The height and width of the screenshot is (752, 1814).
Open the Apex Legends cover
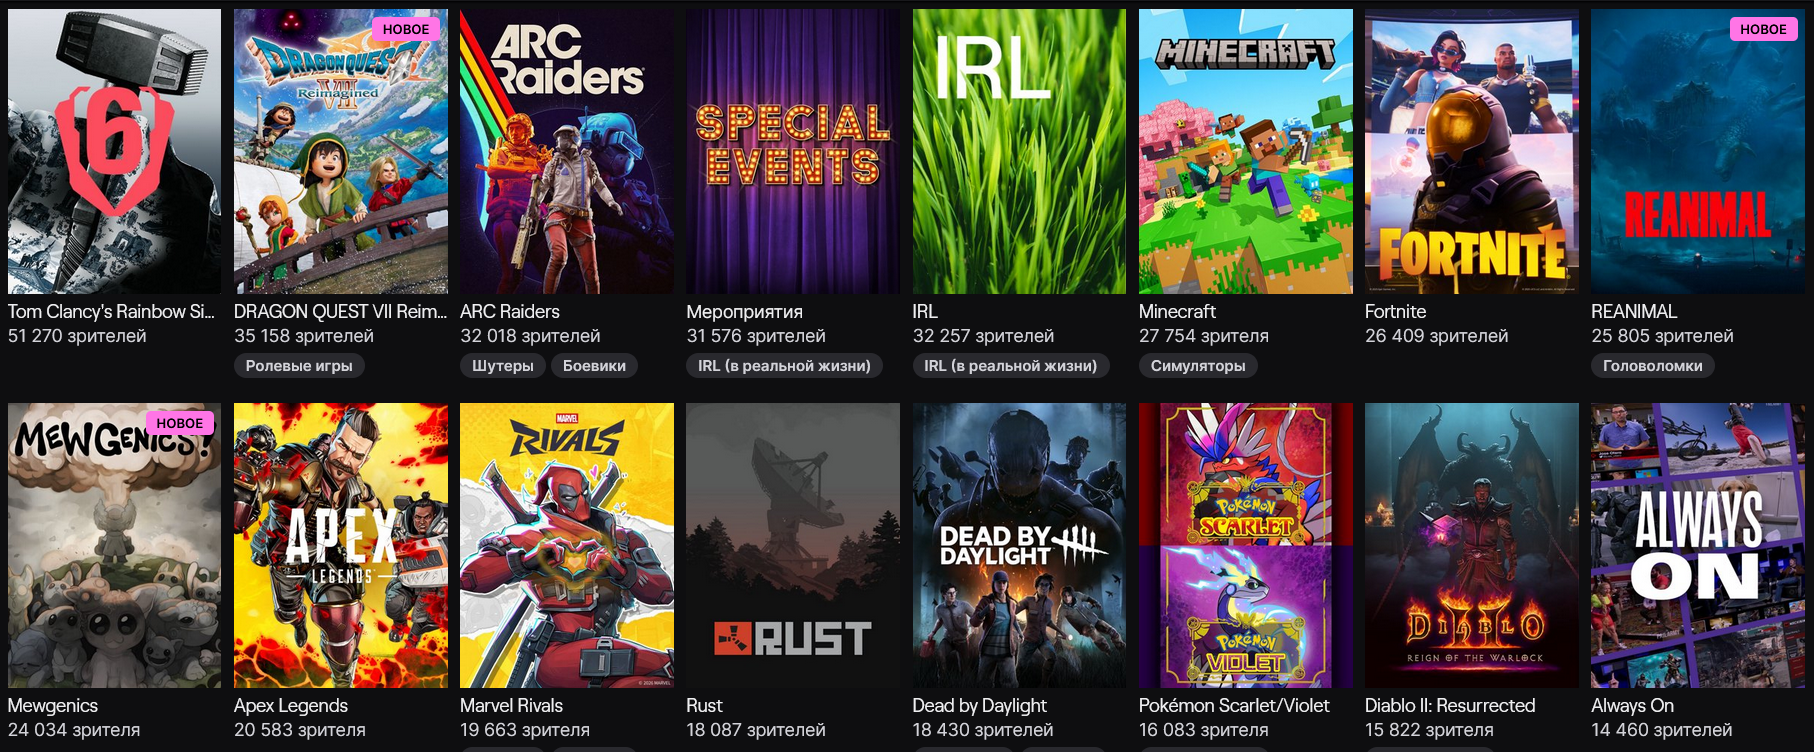pos(341,545)
